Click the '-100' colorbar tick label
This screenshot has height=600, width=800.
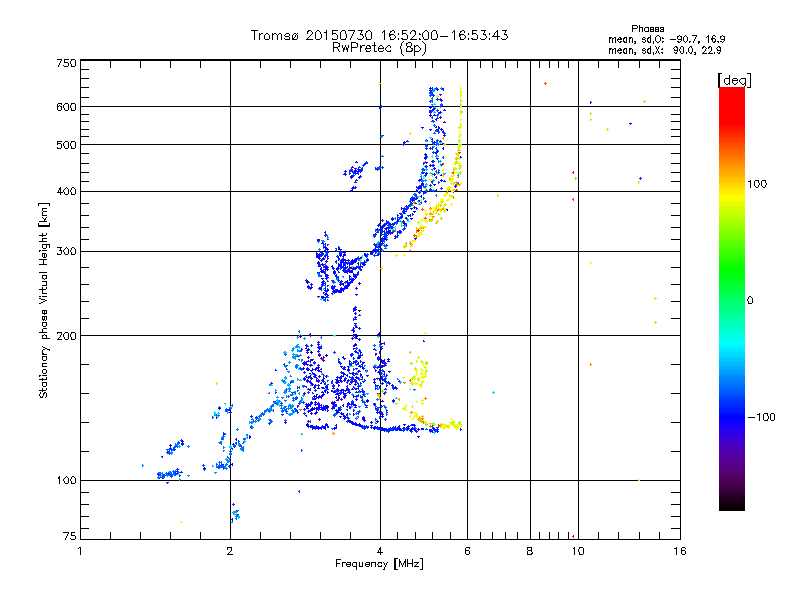tap(762, 417)
